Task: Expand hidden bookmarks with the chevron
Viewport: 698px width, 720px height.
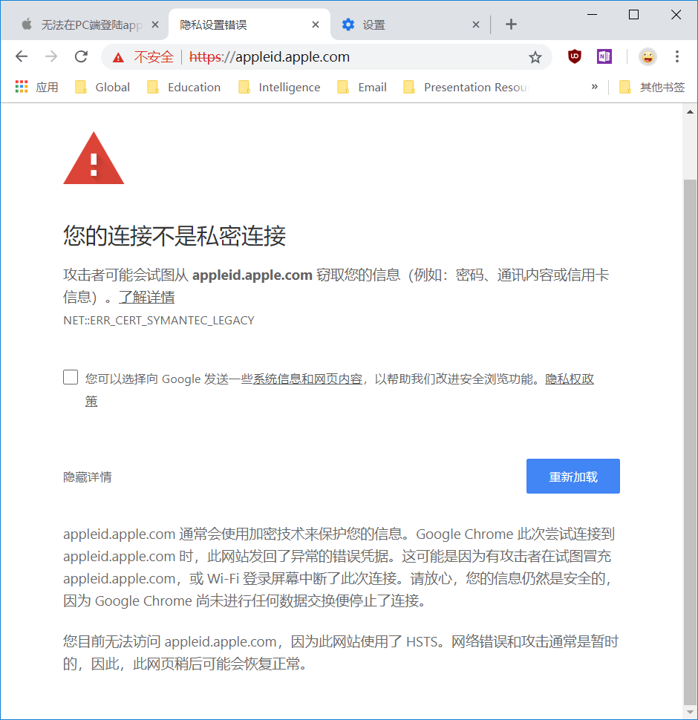Action: coord(595,87)
